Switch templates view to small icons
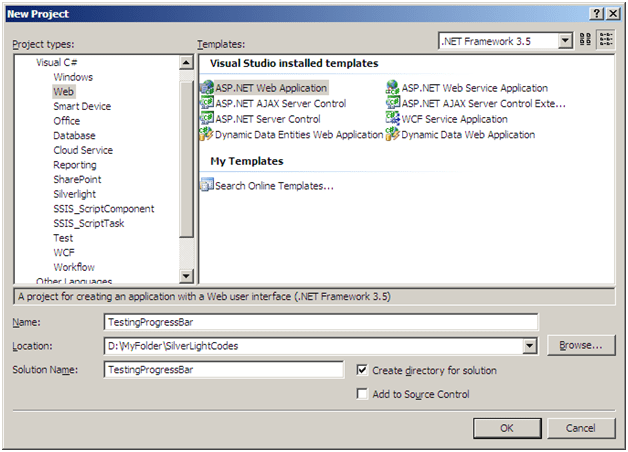This screenshot has height=452, width=628. (606, 40)
